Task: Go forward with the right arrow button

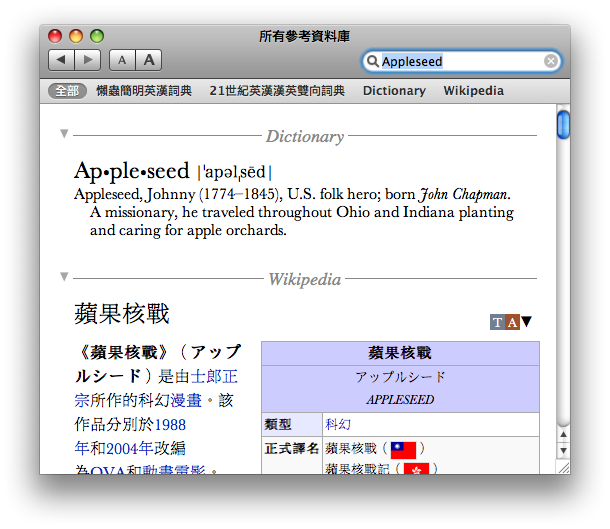Action: (x=88, y=60)
